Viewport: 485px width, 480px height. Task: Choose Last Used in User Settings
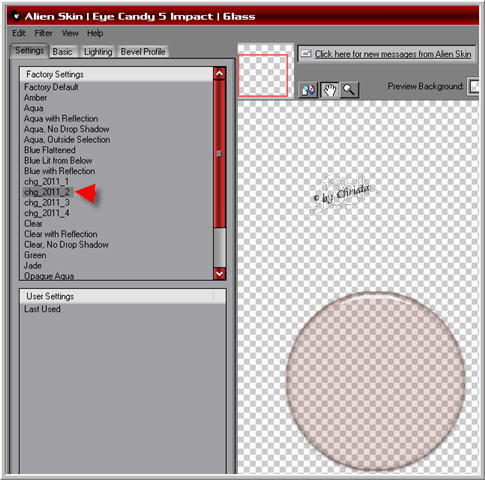pyautogui.click(x=42, y=309)
